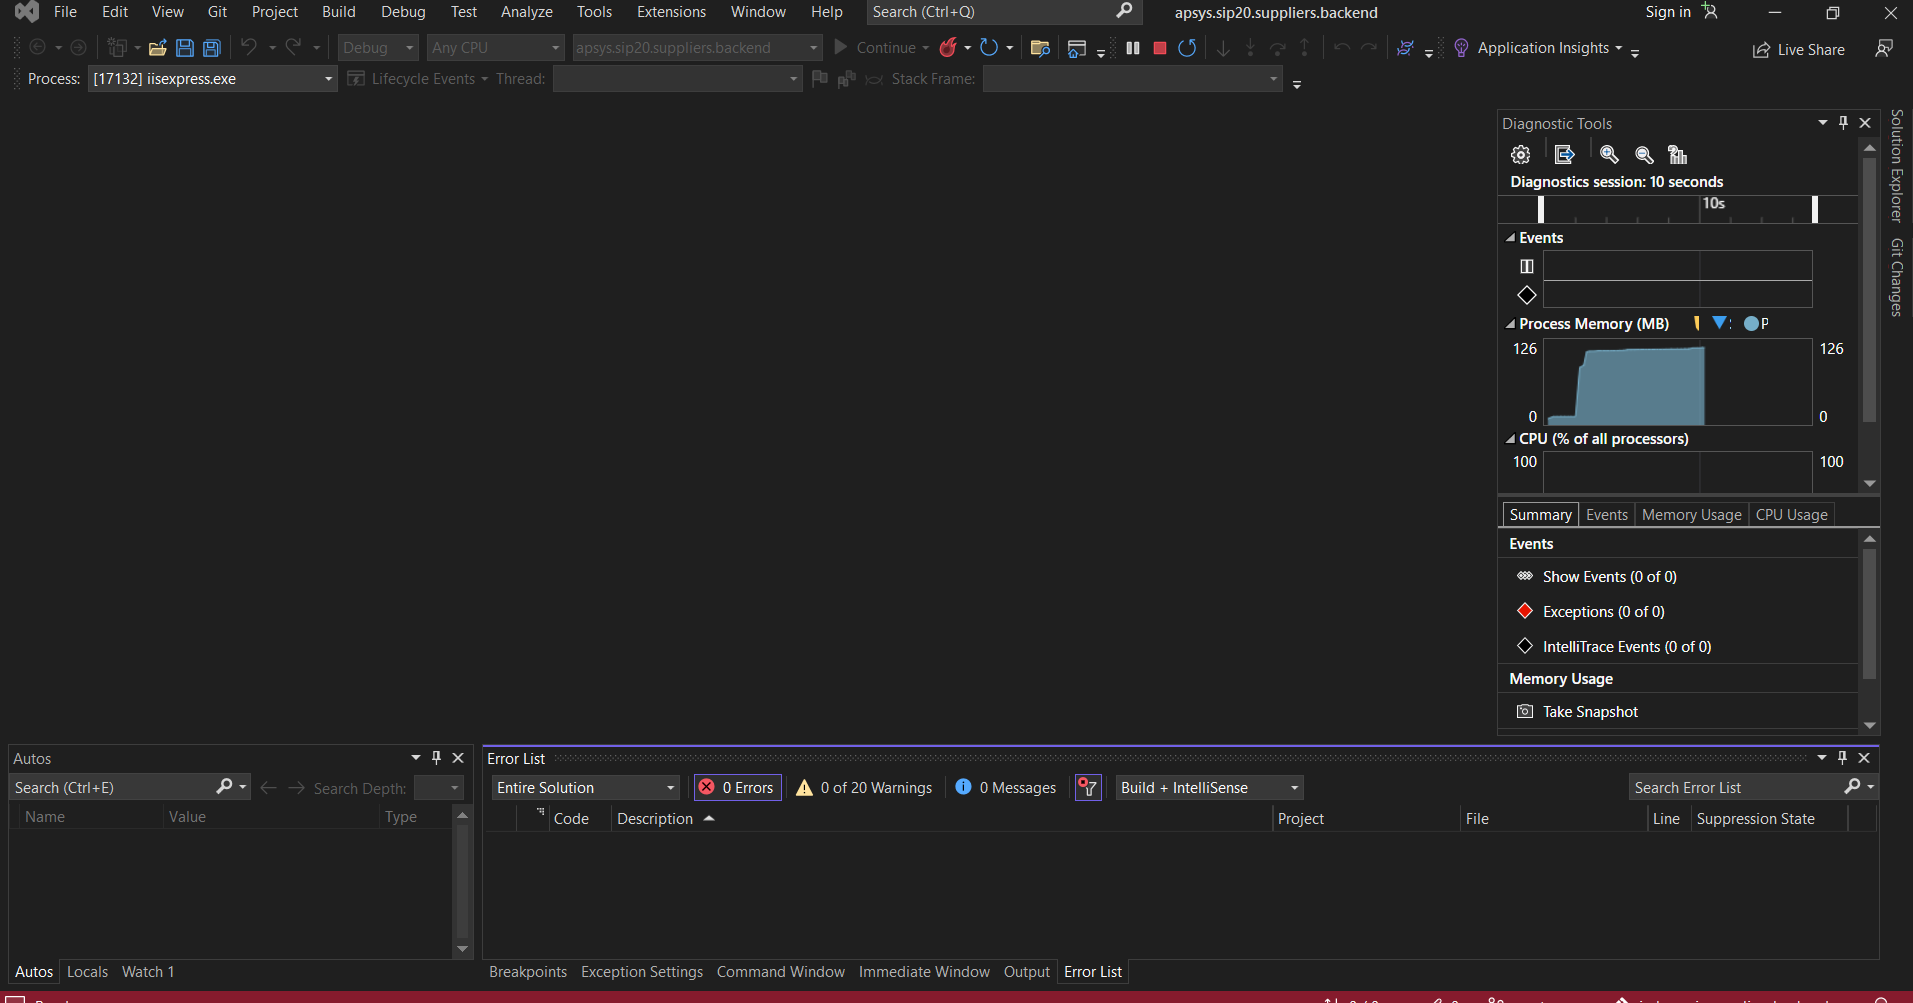Viewport: 1913px width, 1003px height.
Task: Collapse the Process Memory (MB) graph
Action: click(x=1510, y=324)
